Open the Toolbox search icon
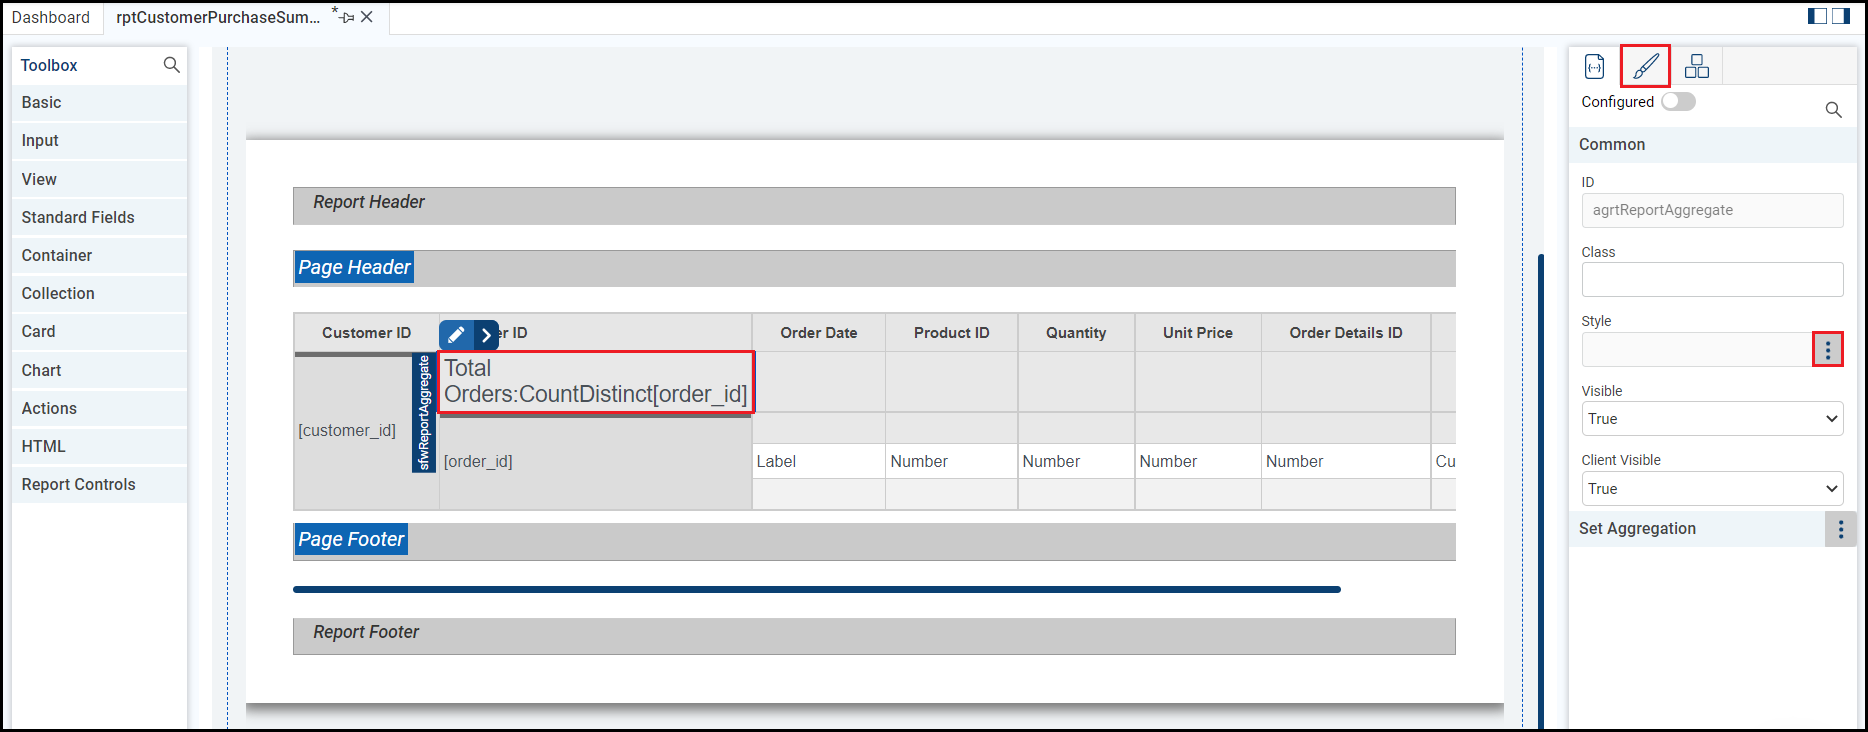Viewport: 1868px width, 732px height. (x=171, y=65)
